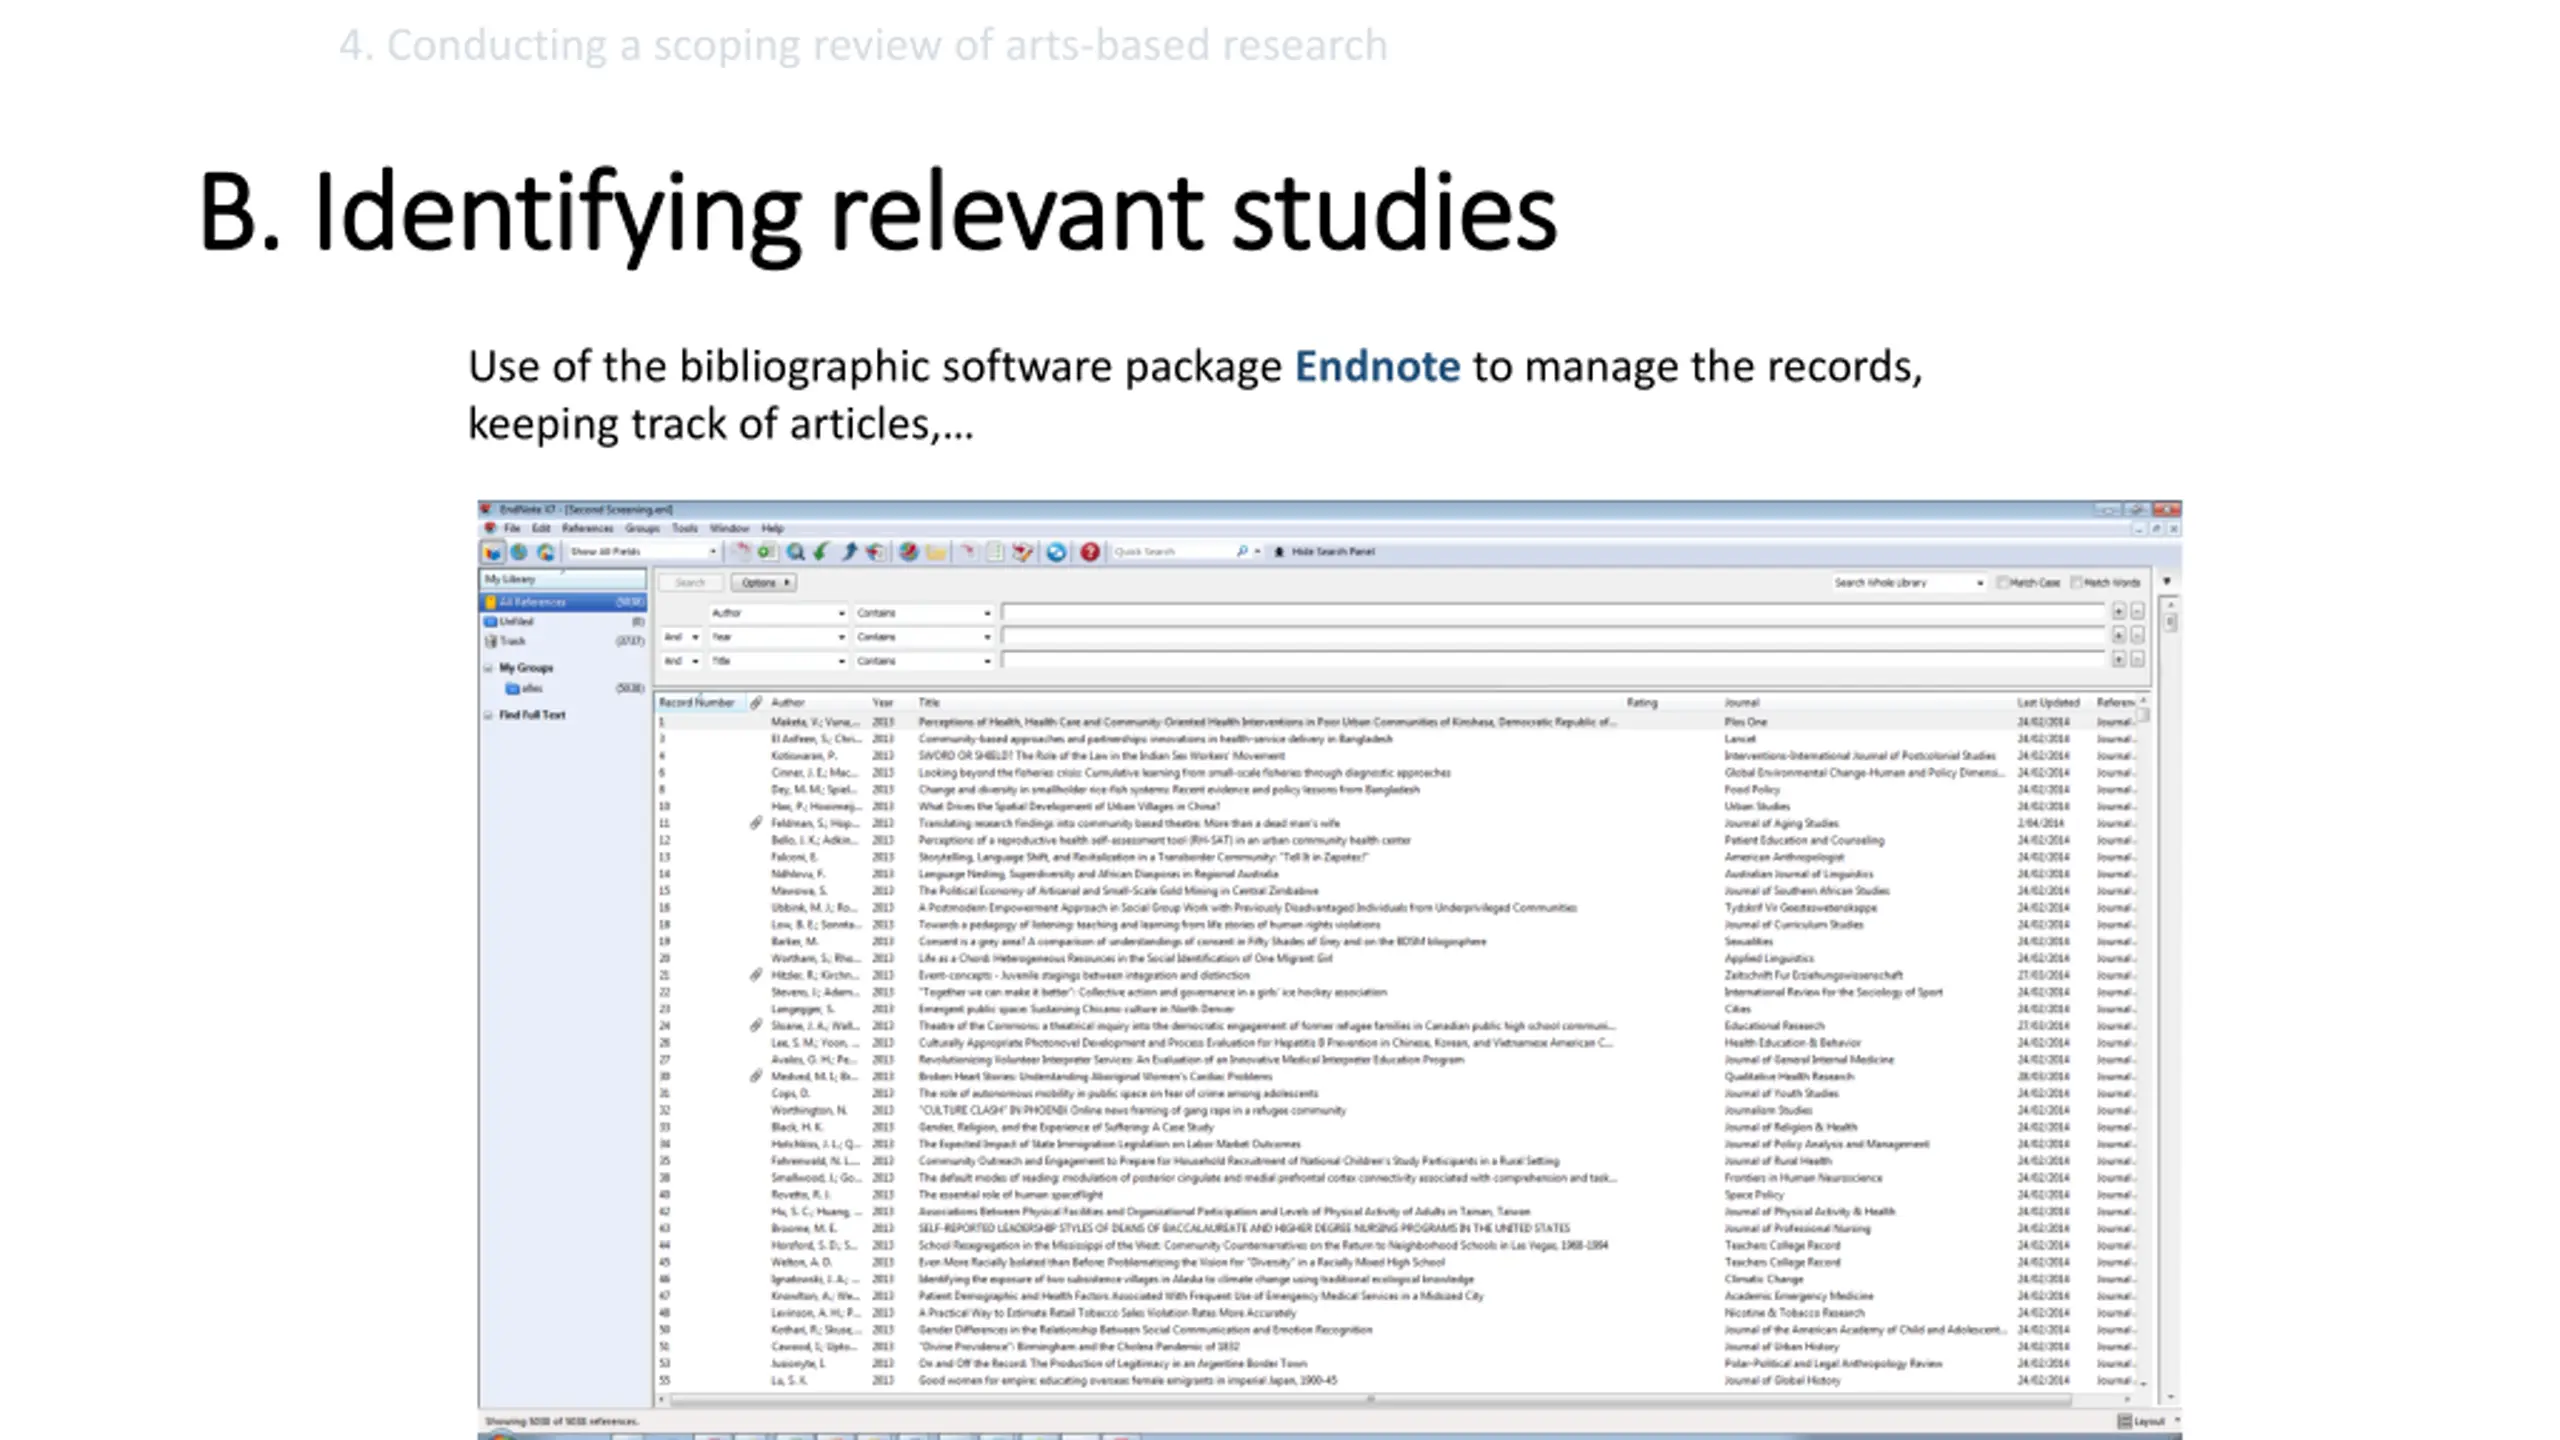Viewport: 2560px width, 1440px height.
Task: Click the blue Export arrow icon
Action: point(849,552)
